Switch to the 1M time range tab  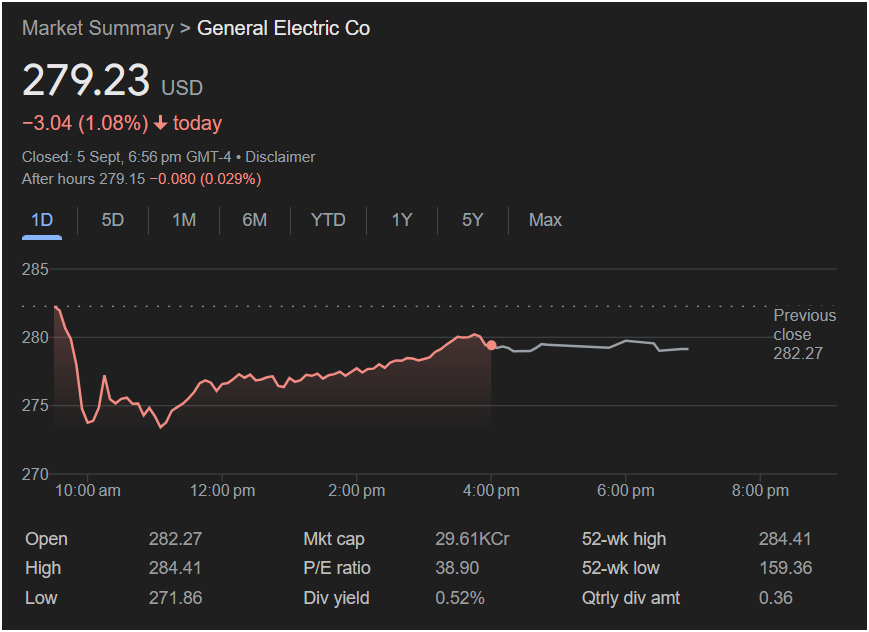(184, 220)
